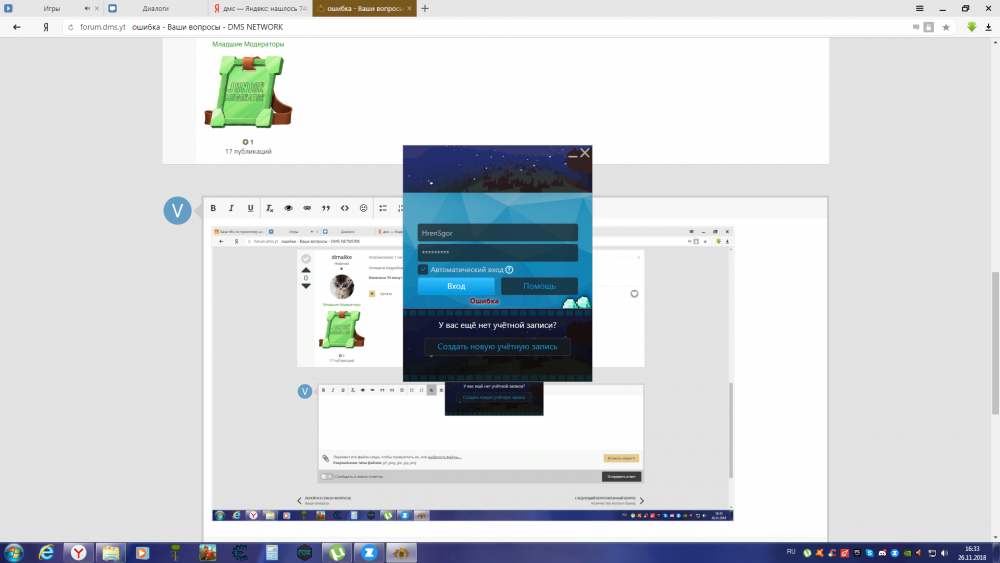This screenshot has height=563, width=1000.
Task: Toggle the Автоматический вход checkbox
Action: point(423,270)
